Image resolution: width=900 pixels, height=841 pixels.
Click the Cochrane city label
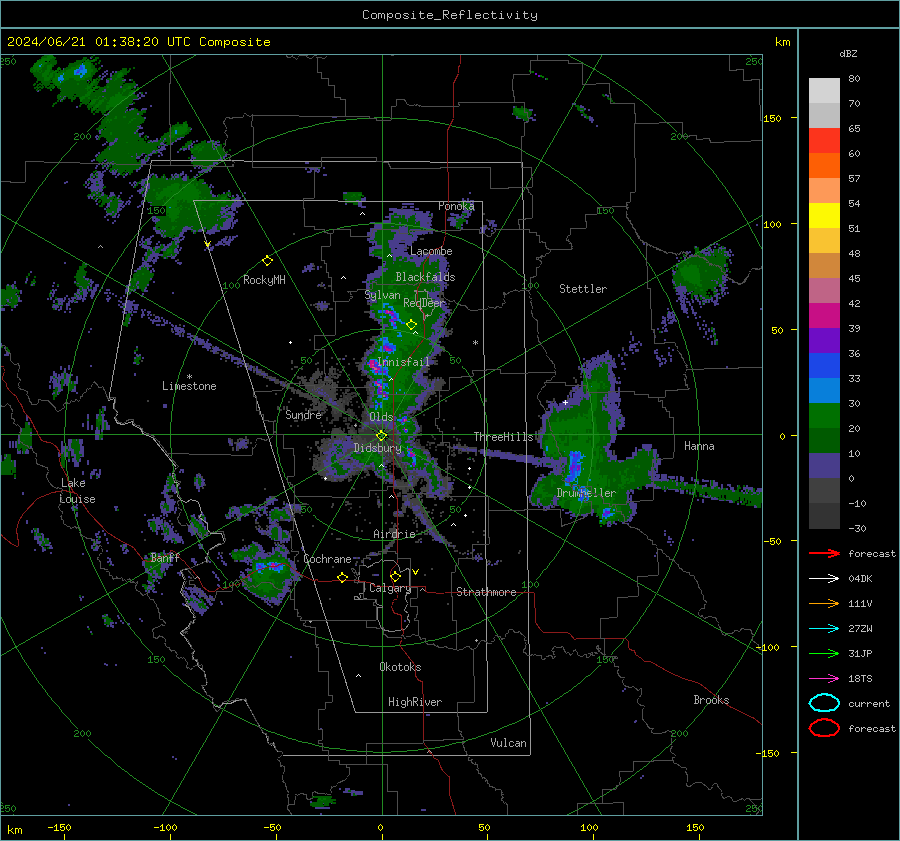pos(327,559)
